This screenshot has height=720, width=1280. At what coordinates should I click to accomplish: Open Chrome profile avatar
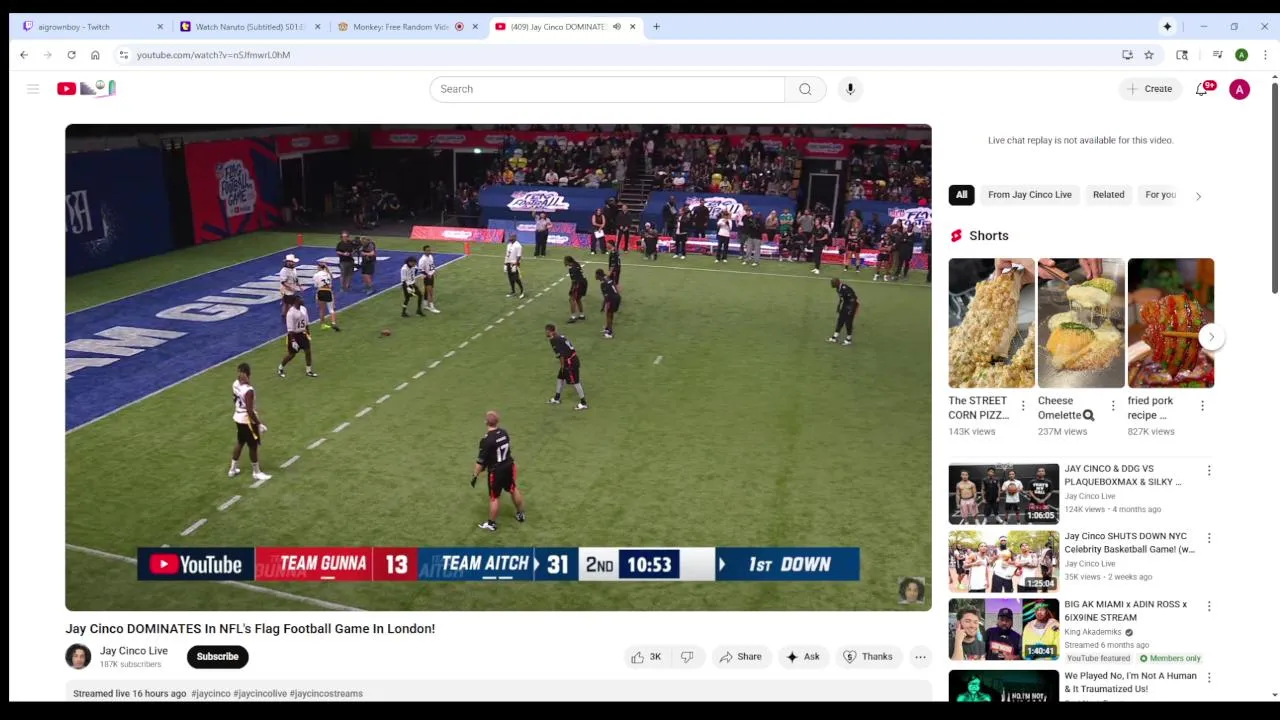click(x=1241, y=55)
